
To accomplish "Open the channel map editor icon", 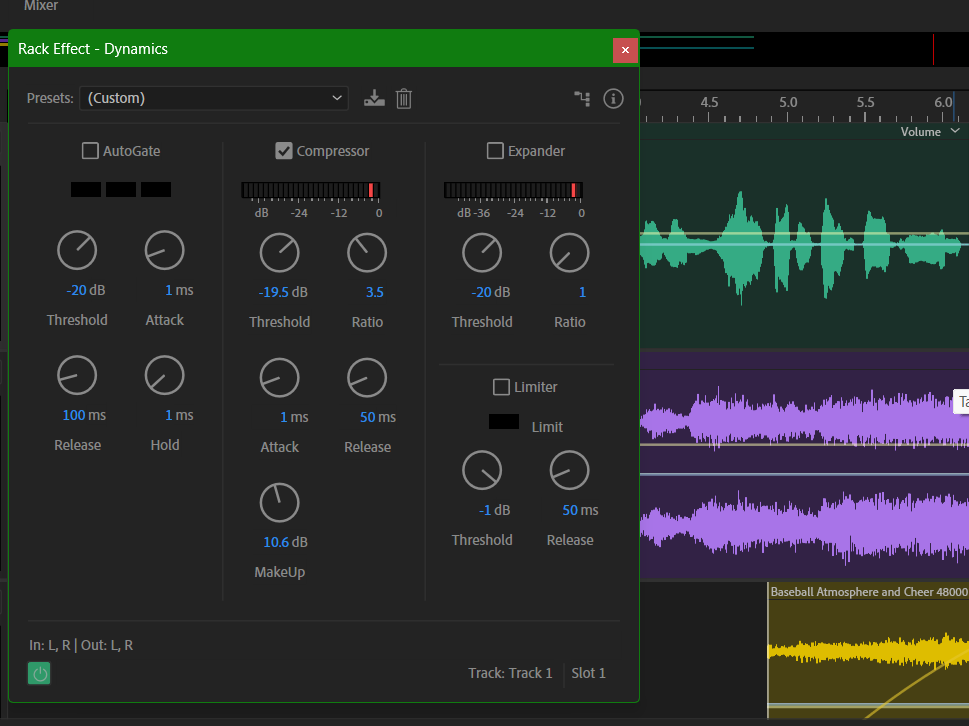I will pos(582,98).
